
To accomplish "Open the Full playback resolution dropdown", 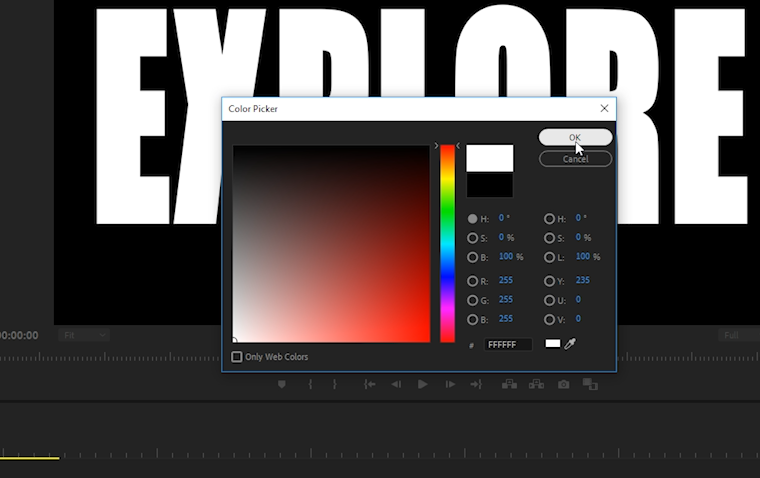I will click(738, 335).
